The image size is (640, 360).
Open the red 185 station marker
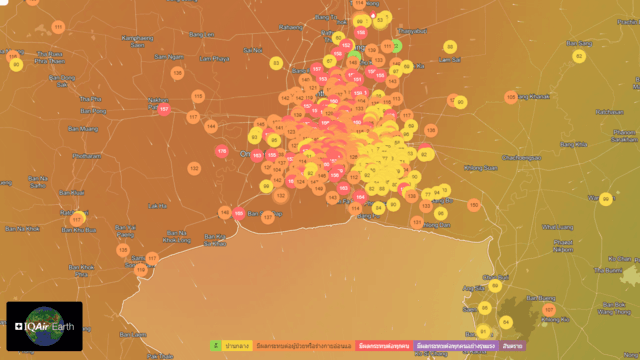[239, 213]
